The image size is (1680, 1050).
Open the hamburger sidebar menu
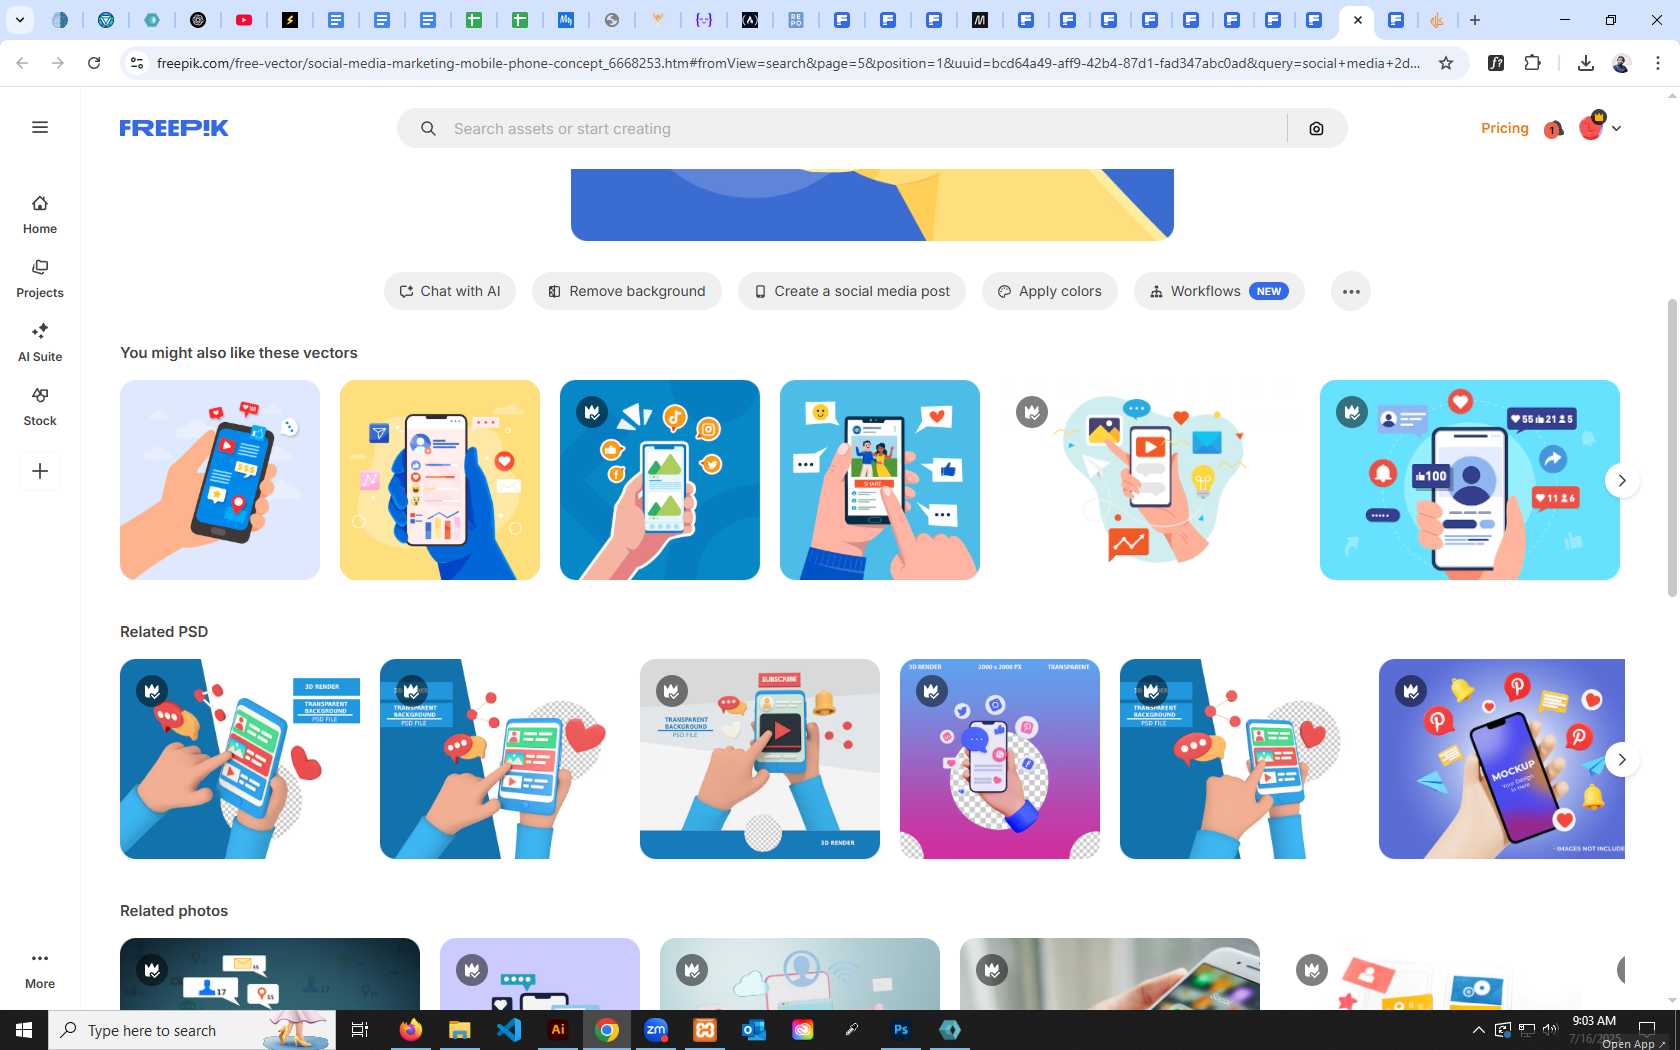pos(40,127)
